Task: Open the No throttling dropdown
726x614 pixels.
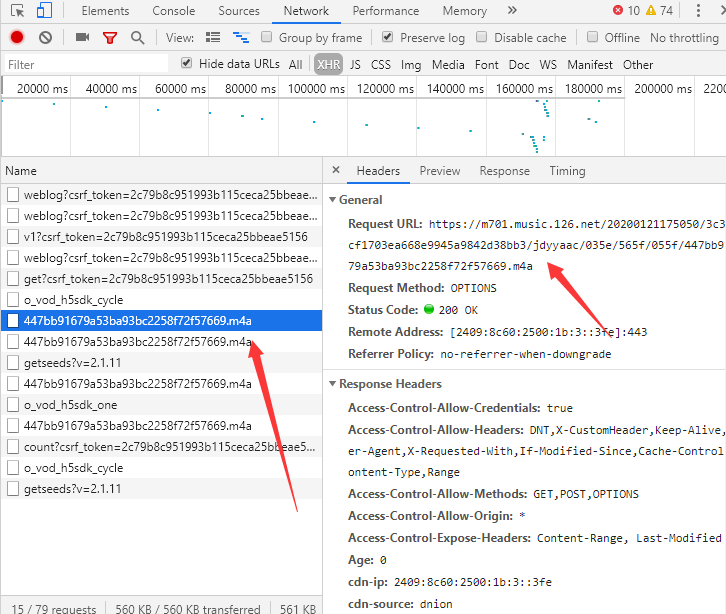Action: tap(687, 38)
